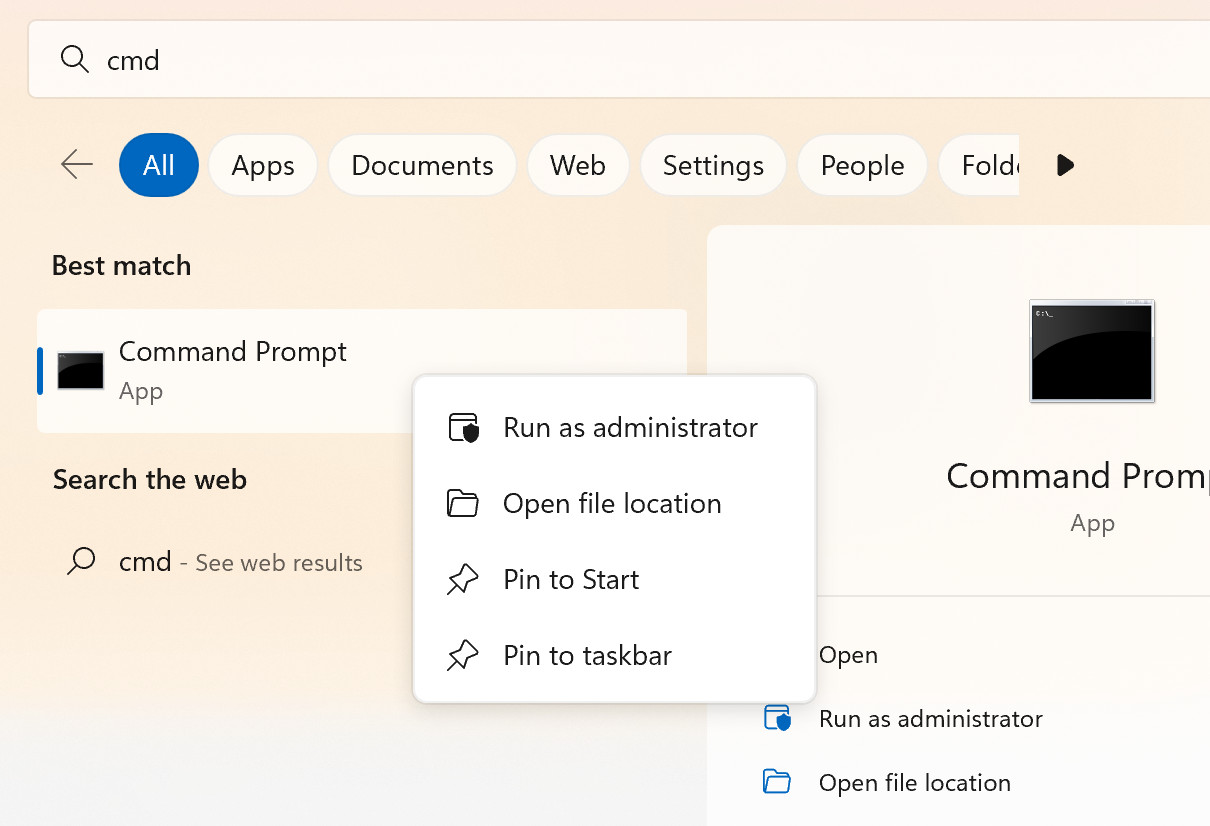Image resolution: width=1210 pixels, height=826 pixels.
Task: Switch to the Apps filter tab
Action: [x=263, y=165]
